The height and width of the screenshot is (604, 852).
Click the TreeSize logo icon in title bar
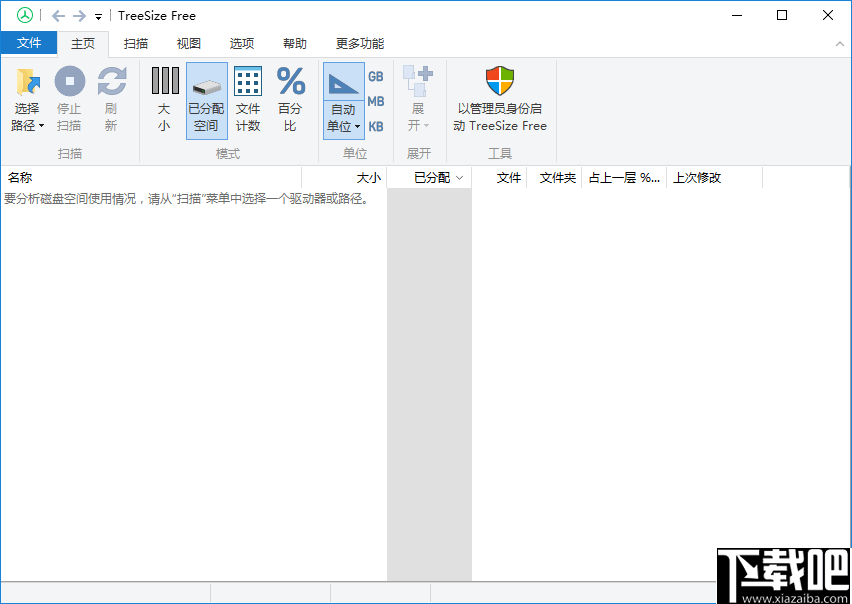(x=26, y=15)
